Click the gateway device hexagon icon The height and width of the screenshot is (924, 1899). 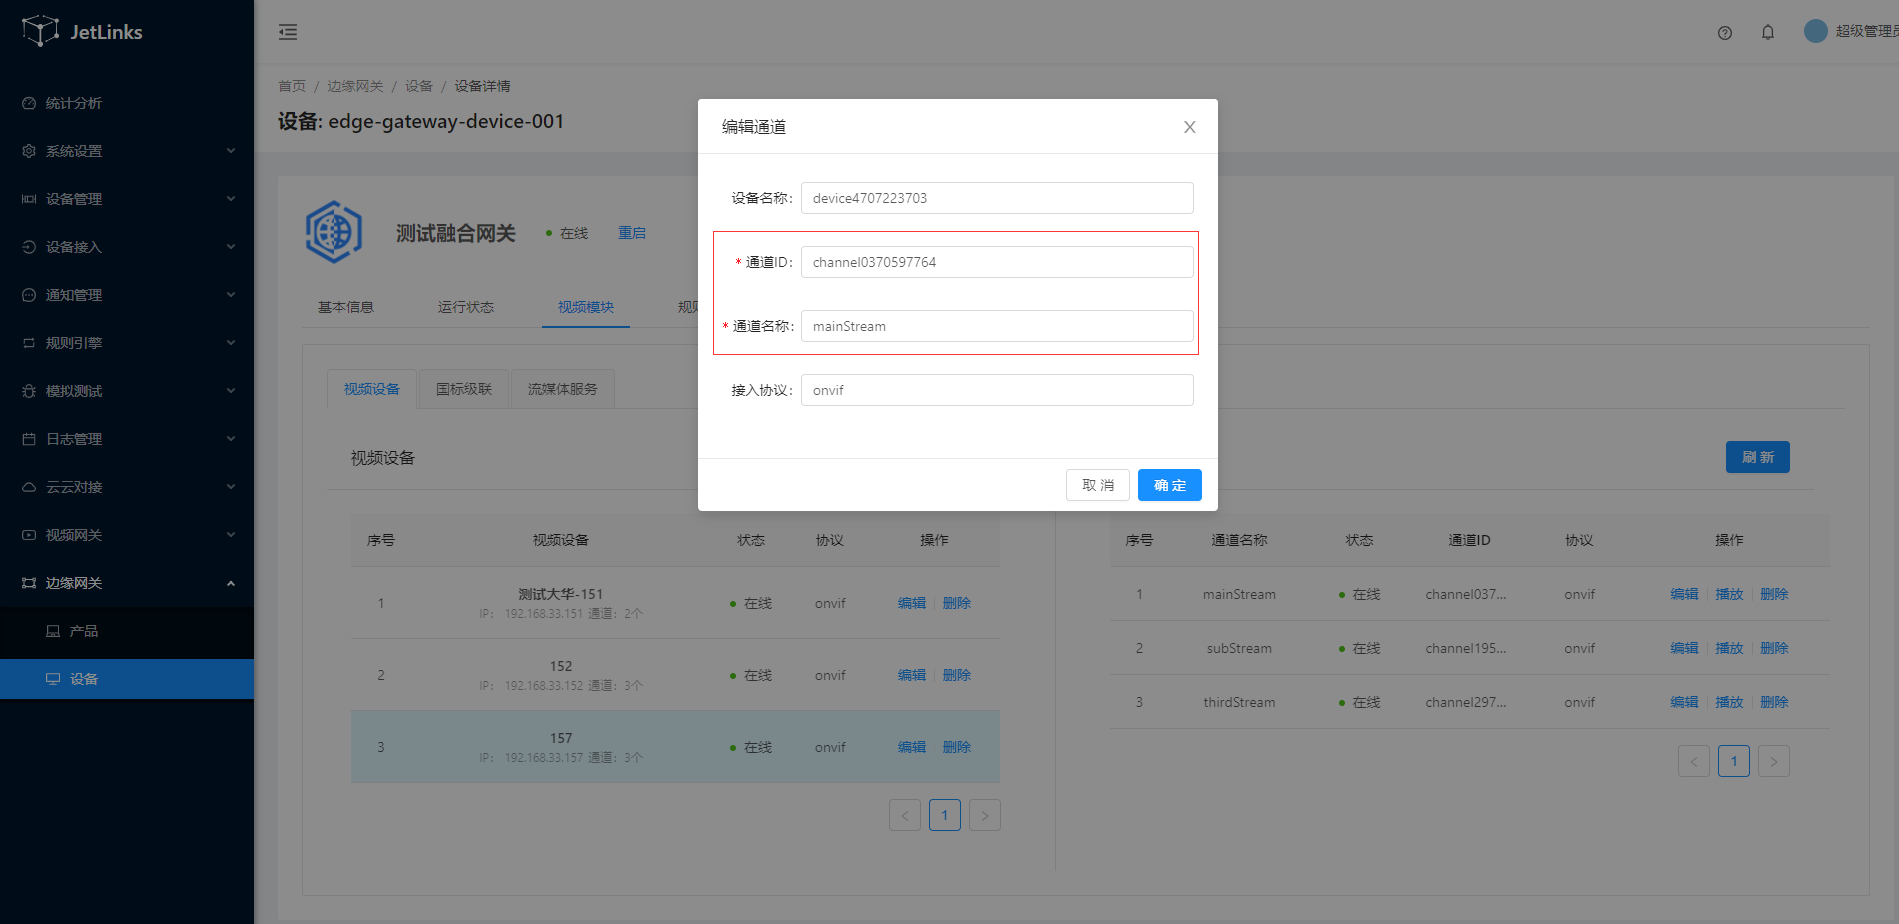click(x=334, y=232)
